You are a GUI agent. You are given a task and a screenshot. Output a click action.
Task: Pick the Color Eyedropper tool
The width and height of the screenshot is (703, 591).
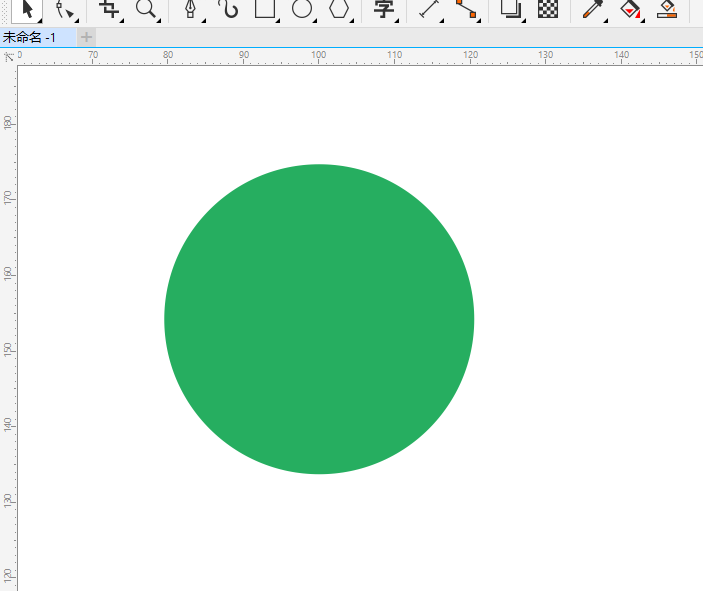593,10
